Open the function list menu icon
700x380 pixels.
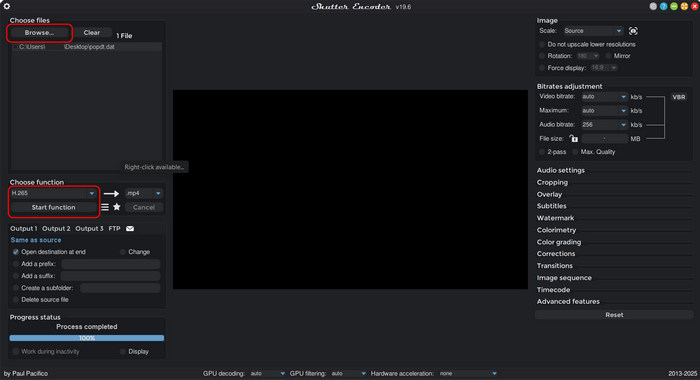click(105, 207)
